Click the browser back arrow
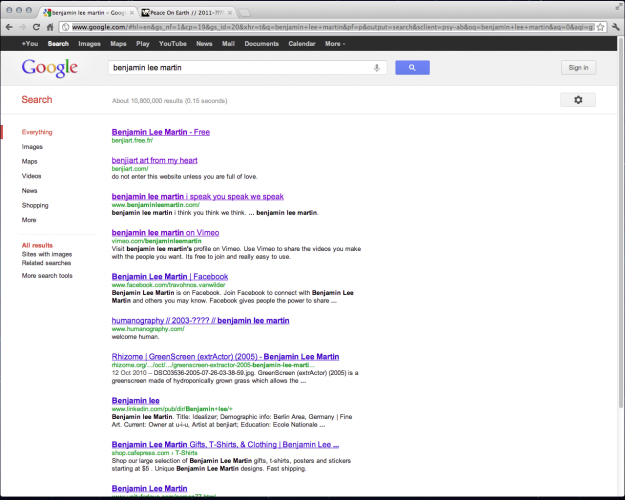The image size is (625, 500). click(x=9, y=27)
